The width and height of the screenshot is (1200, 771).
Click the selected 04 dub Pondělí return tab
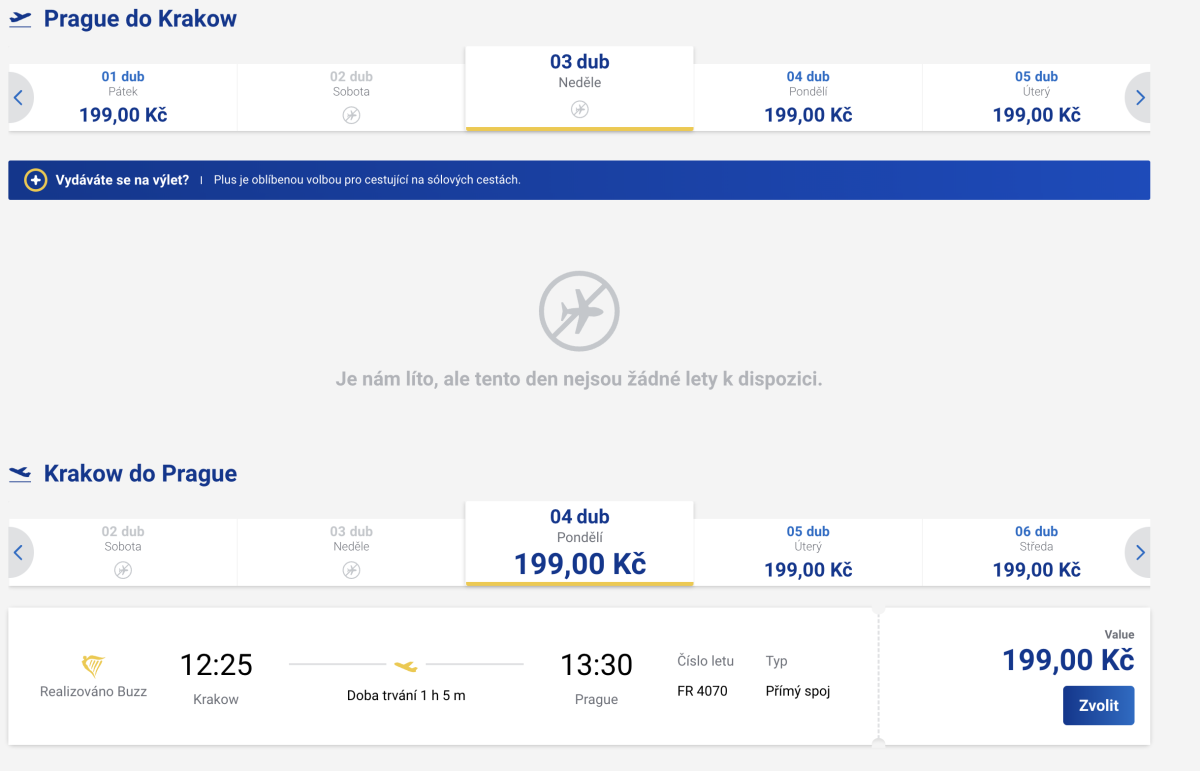(579, 543)
